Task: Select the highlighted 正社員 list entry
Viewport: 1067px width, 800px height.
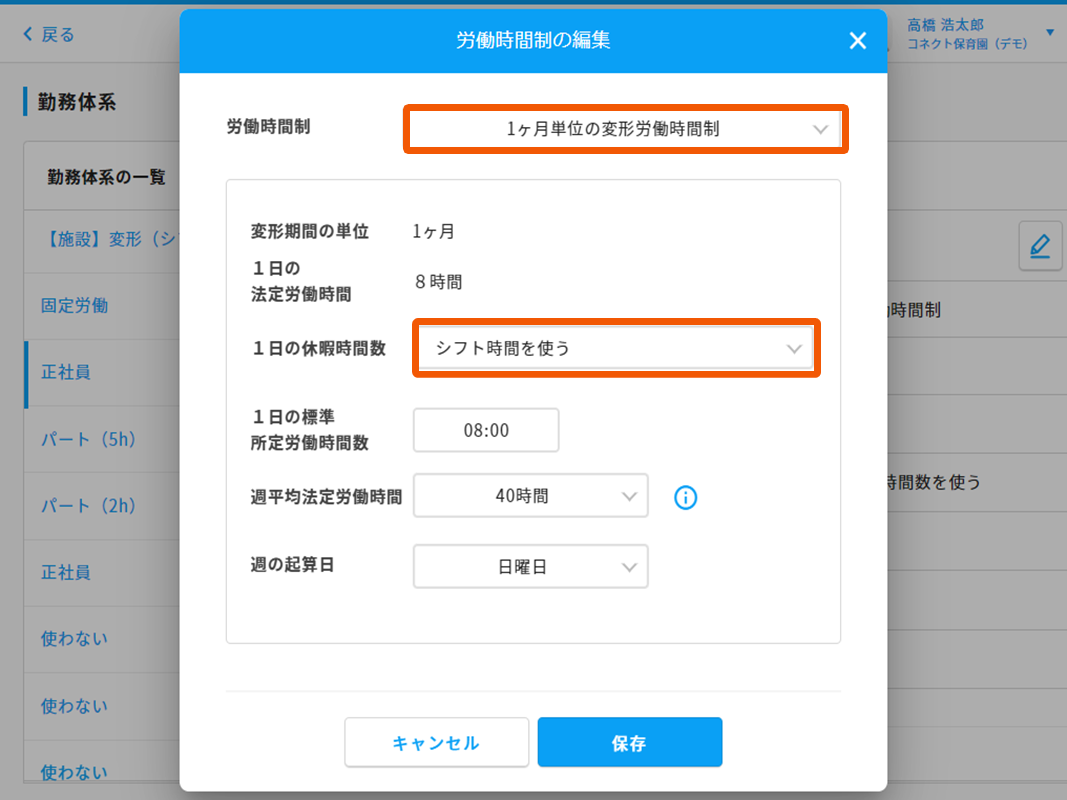Action: point(66,372)
